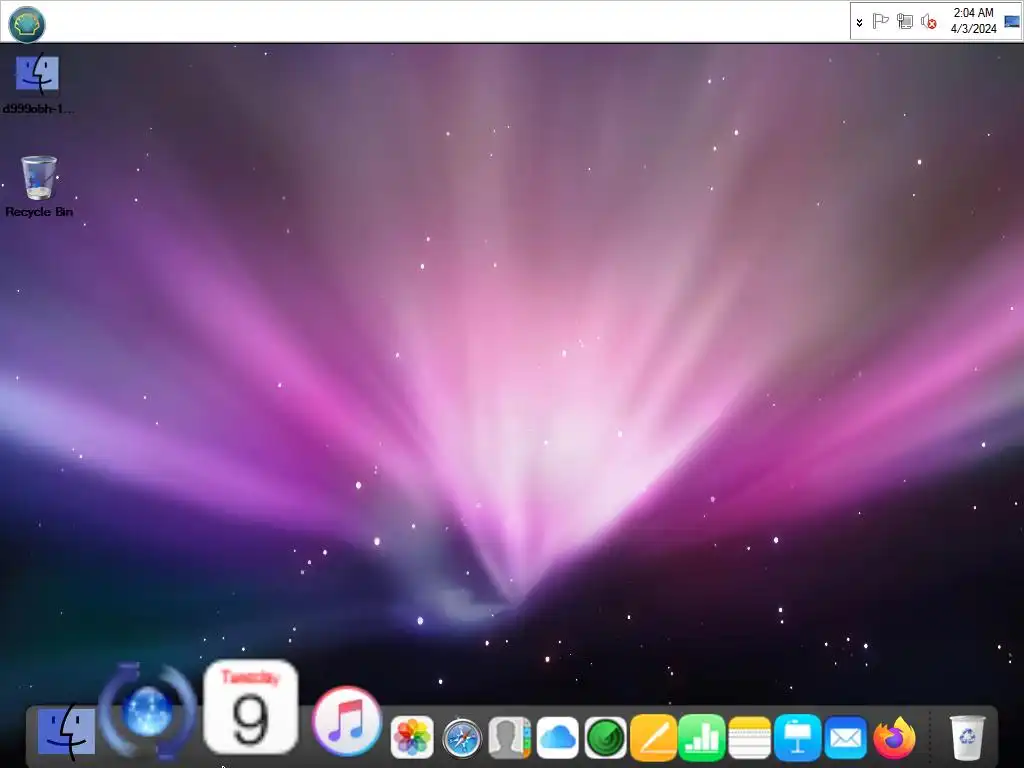Click the show desktop icon beside the clock

1012,22
